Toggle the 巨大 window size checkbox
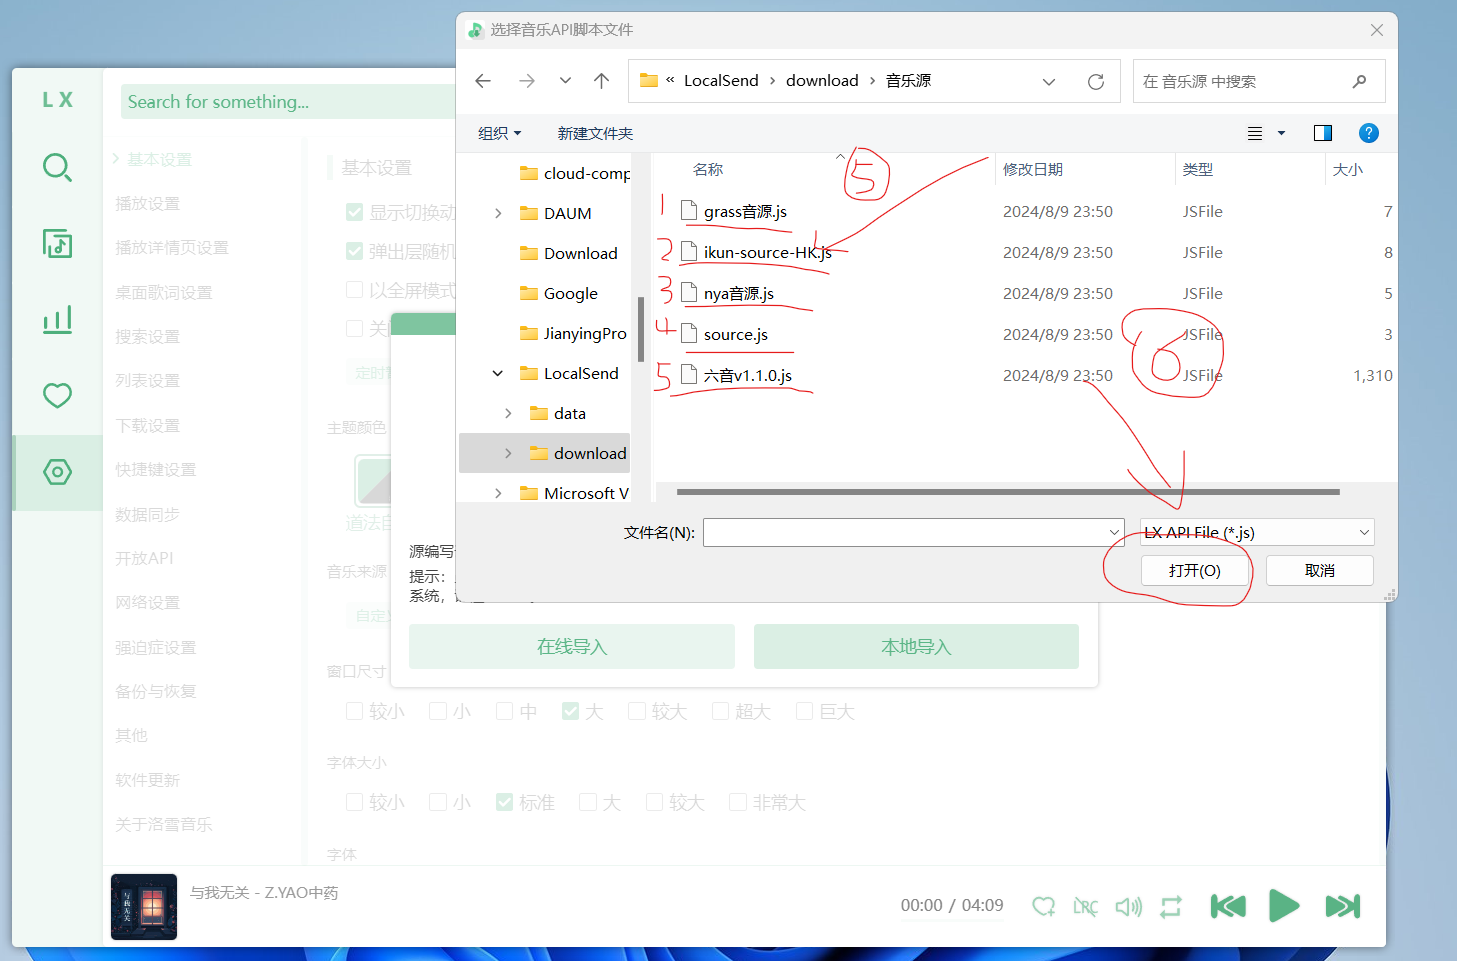 click(x=804, y=711)
